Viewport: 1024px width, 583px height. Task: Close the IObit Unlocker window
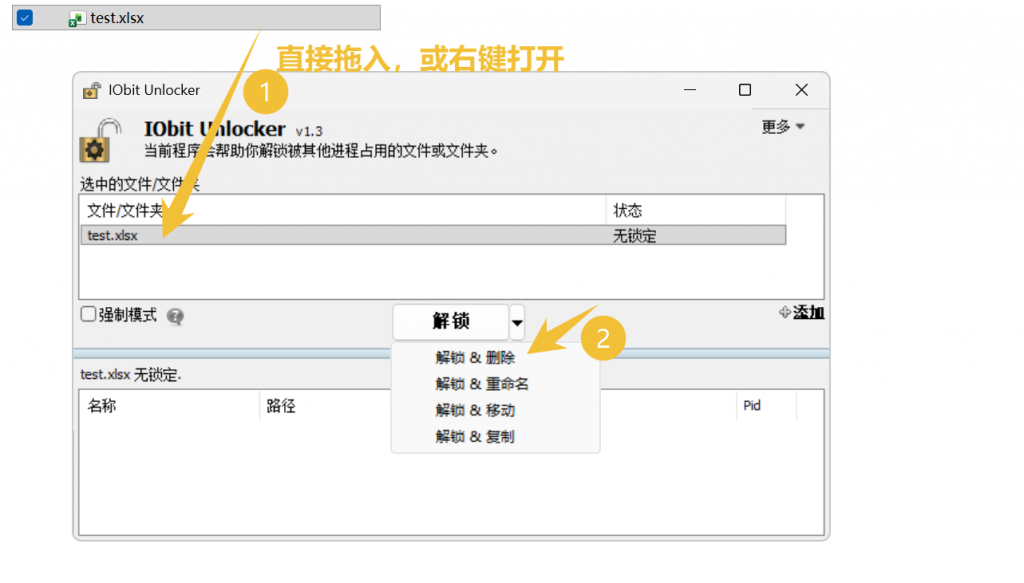pyautogui.click(x=801, y=90)
